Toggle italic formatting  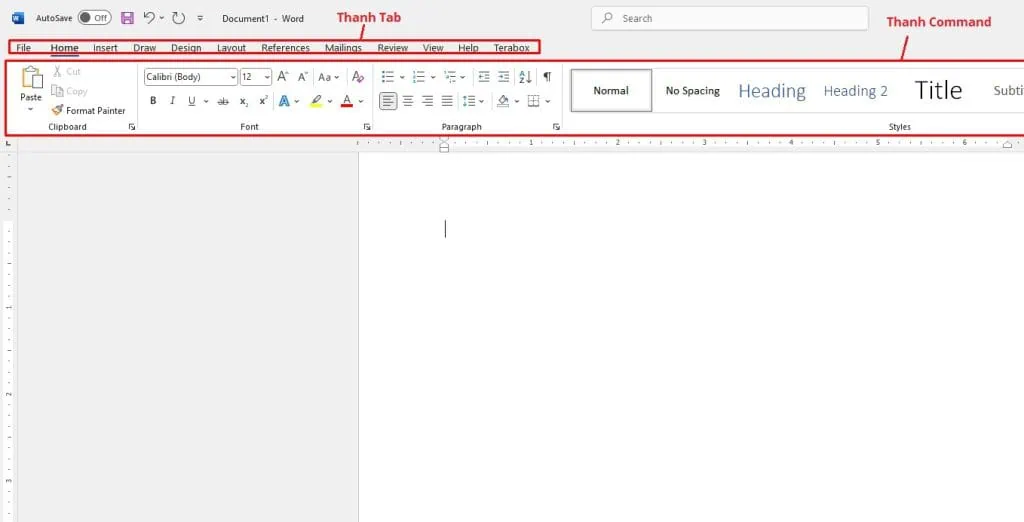point(172,101)
